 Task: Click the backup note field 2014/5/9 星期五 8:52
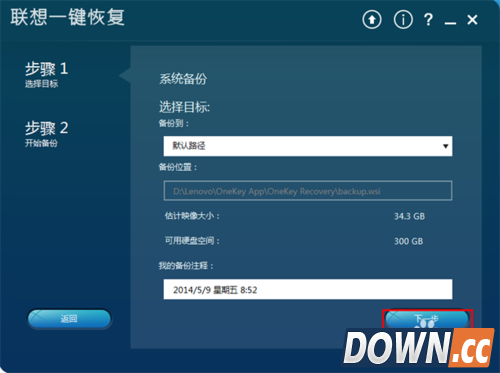[x=308, y=289]
